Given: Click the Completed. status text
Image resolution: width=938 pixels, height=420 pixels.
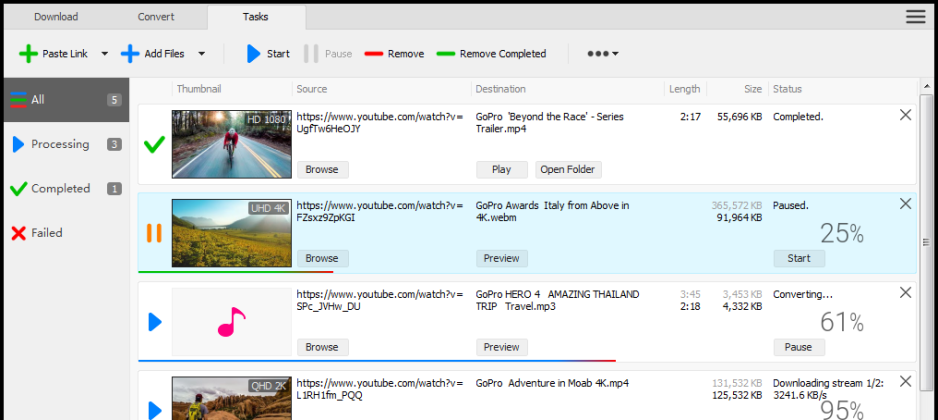Looking at the screenshot, I should coord(798,117).
